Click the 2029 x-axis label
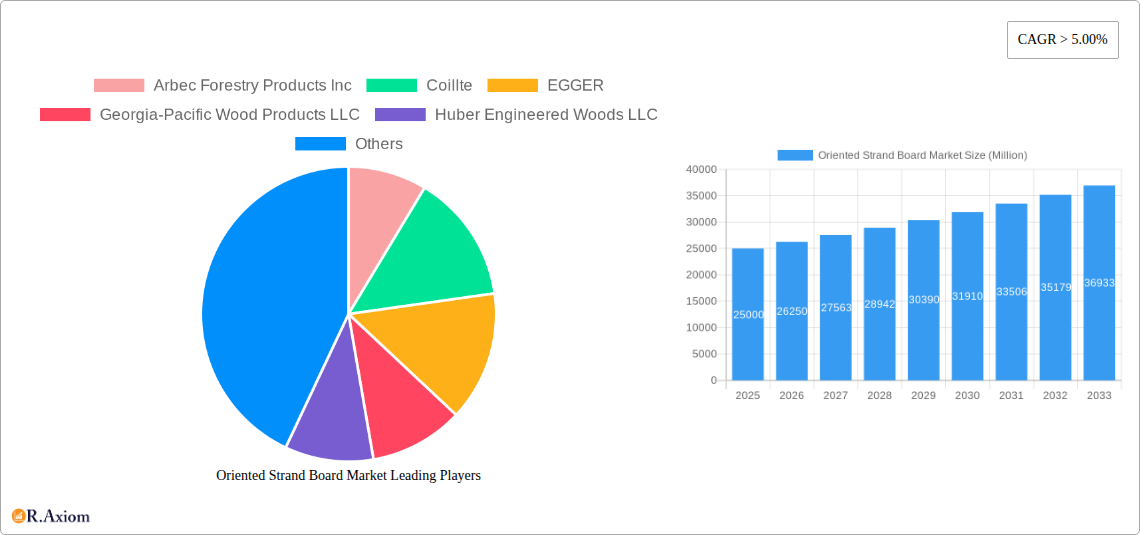Image resolution: width=1140 pixels, height=535 pixels. pyautogui.click(x=923, y=395)
